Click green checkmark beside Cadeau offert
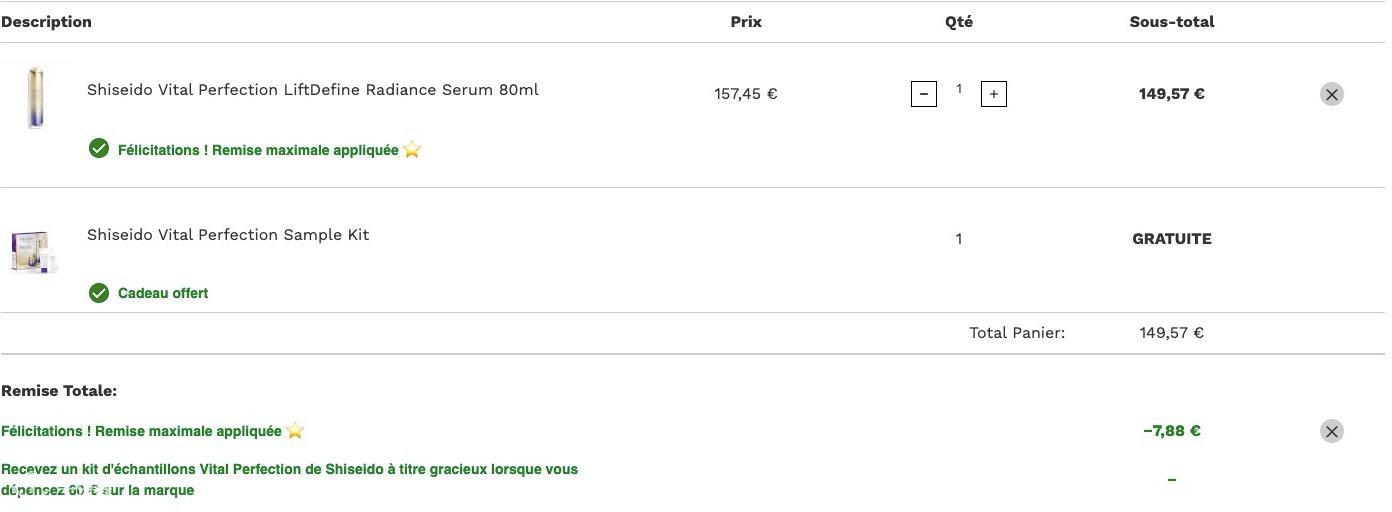 click(99, 293)
